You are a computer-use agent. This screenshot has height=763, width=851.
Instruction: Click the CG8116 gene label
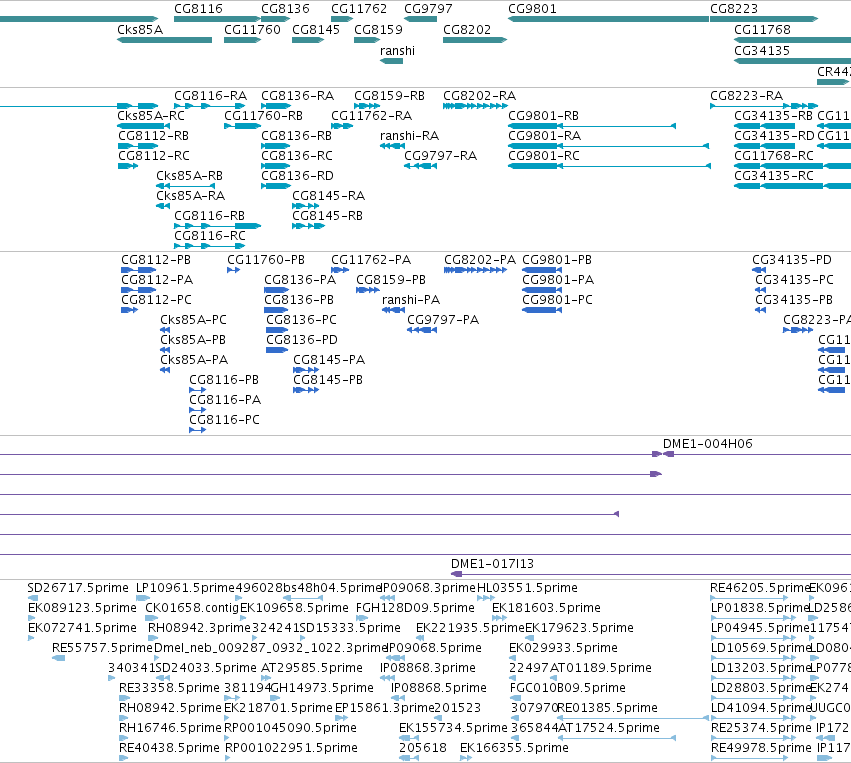pos(198,9)
